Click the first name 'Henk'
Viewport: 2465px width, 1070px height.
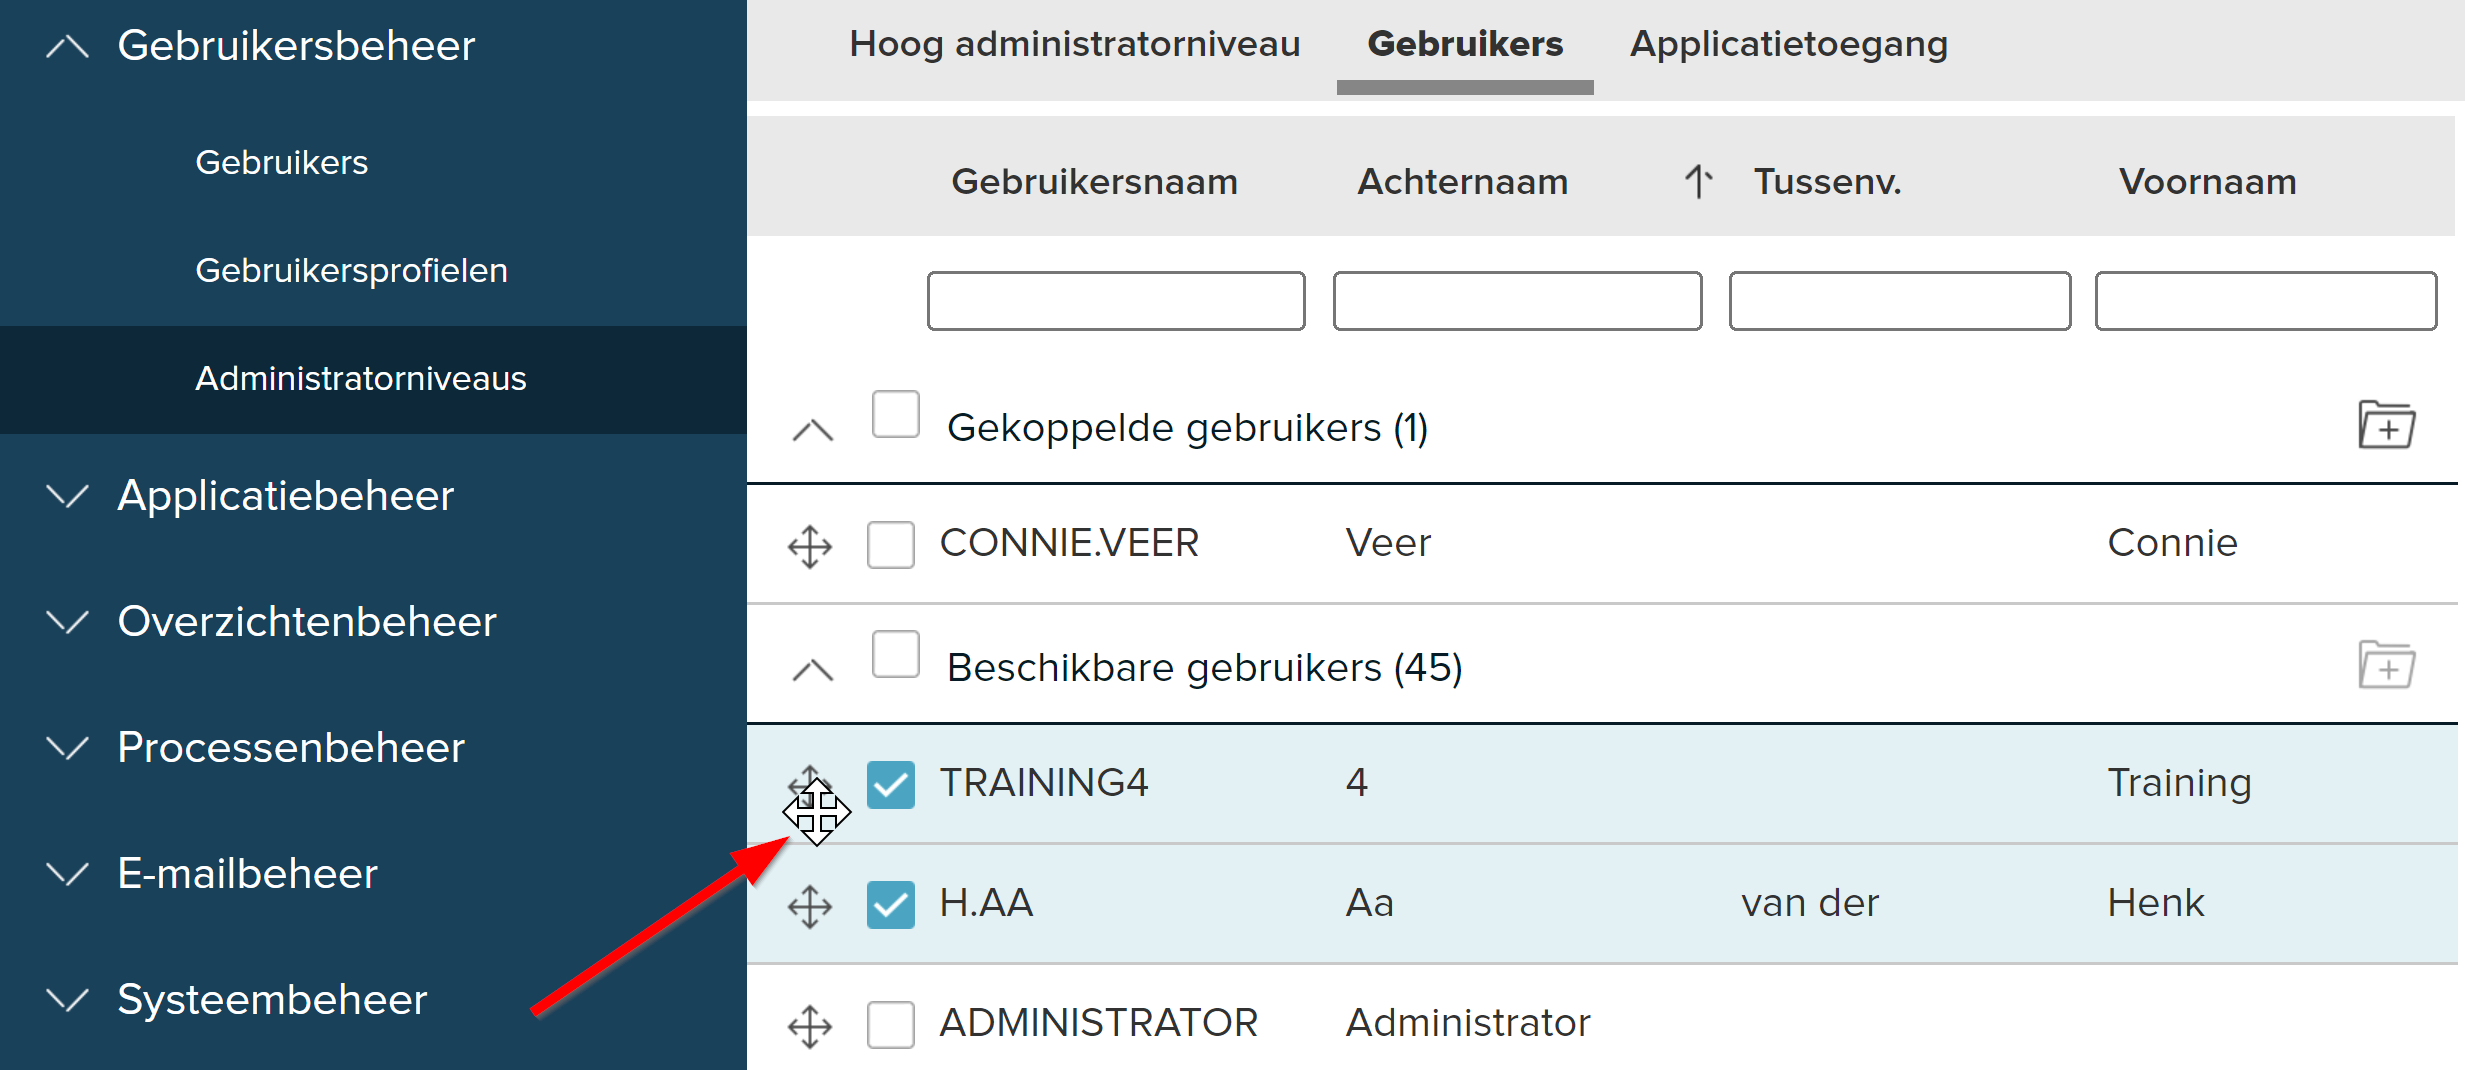[2156, 903]
